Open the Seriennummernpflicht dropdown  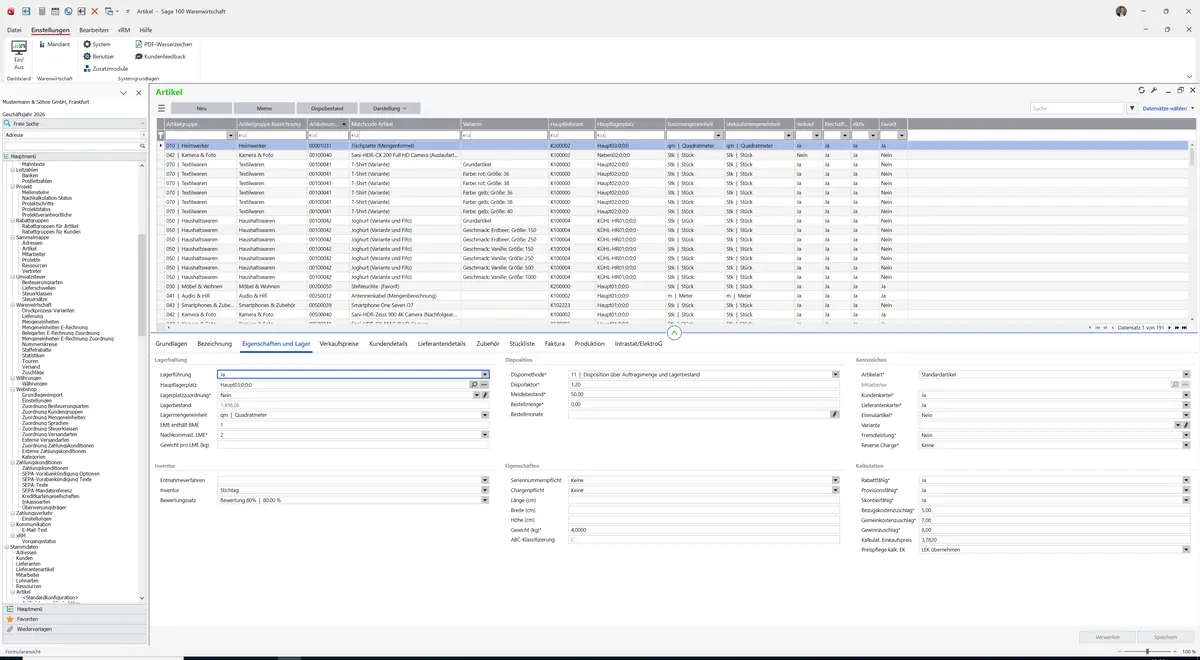click(835, 480)
